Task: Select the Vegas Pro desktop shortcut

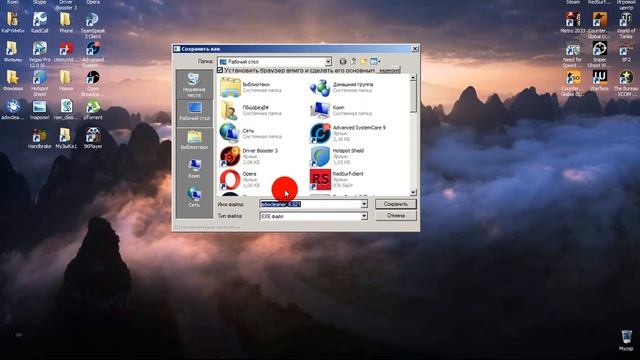Action: coord(40,54)
